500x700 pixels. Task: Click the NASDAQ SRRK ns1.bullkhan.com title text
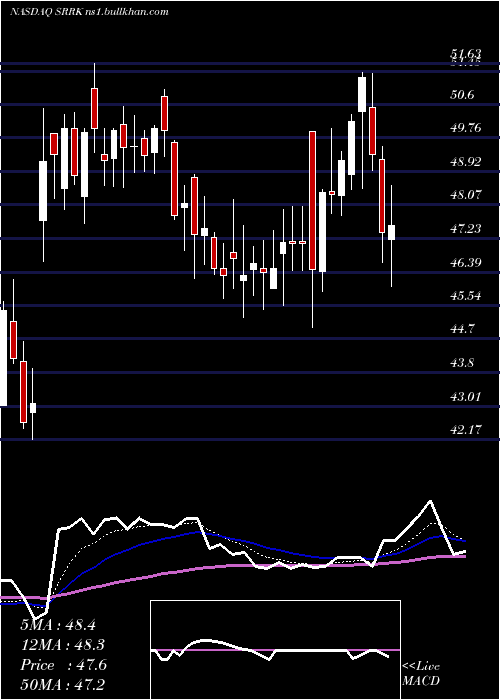(89, 12)
